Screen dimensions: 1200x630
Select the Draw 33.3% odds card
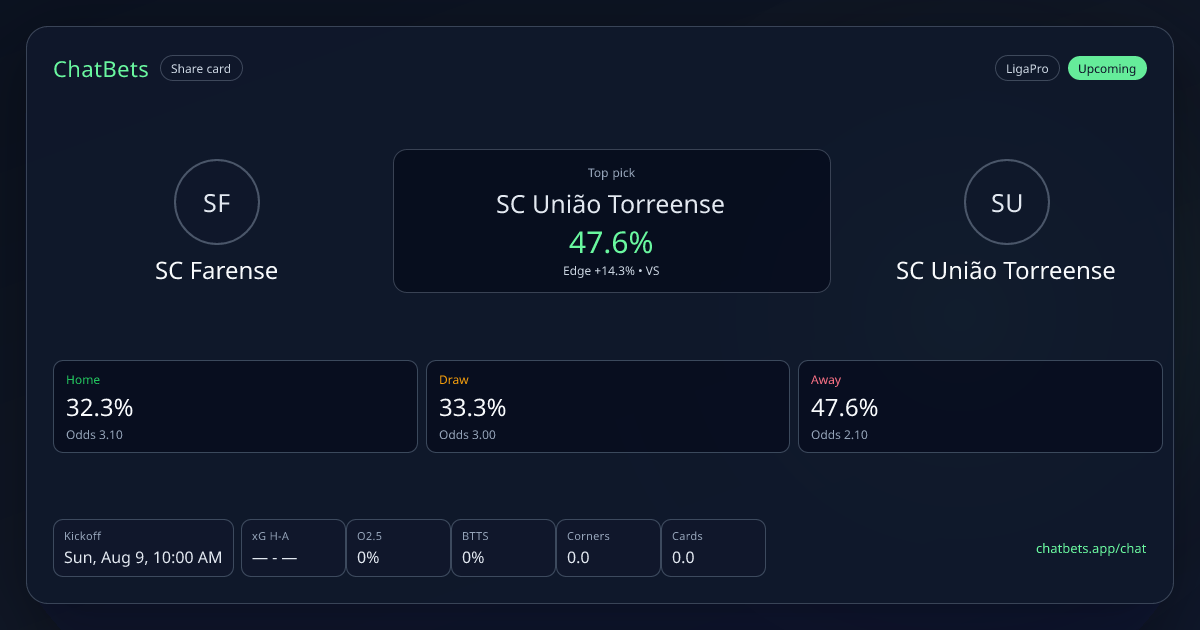608,407
